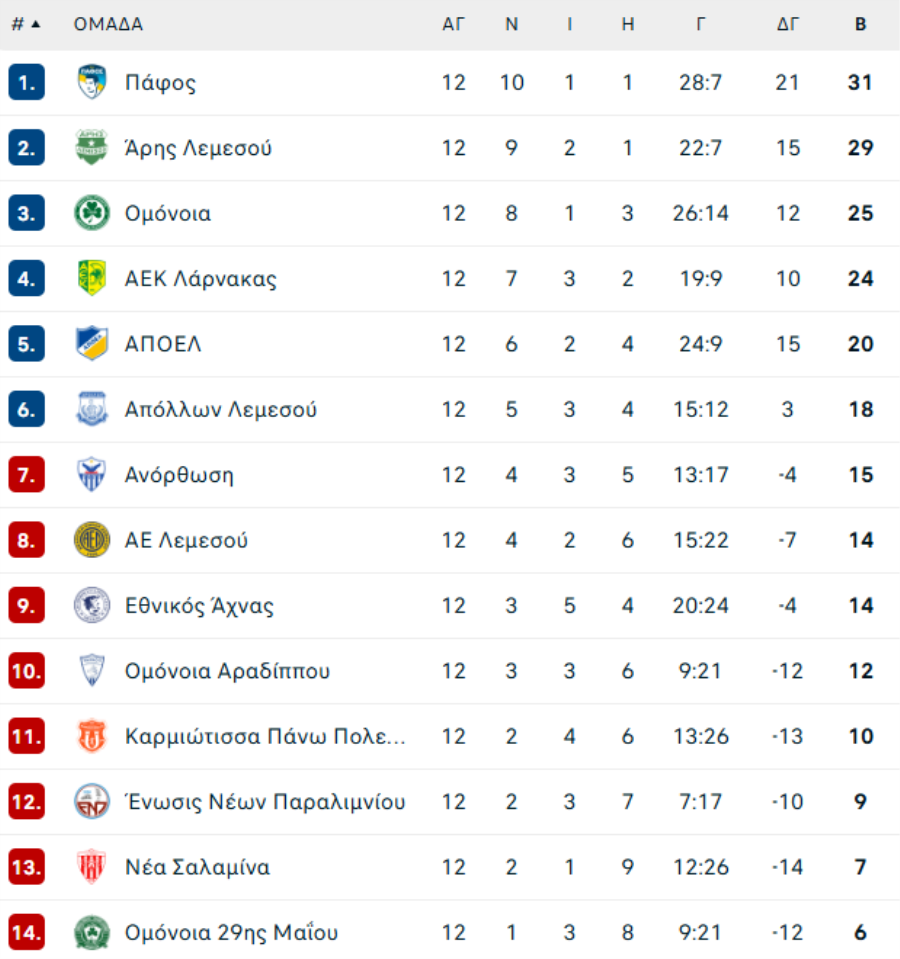The height and width of the screenshot is (959, 900).
Task: Click the red 14. position badge
Action: pos(26,932)
